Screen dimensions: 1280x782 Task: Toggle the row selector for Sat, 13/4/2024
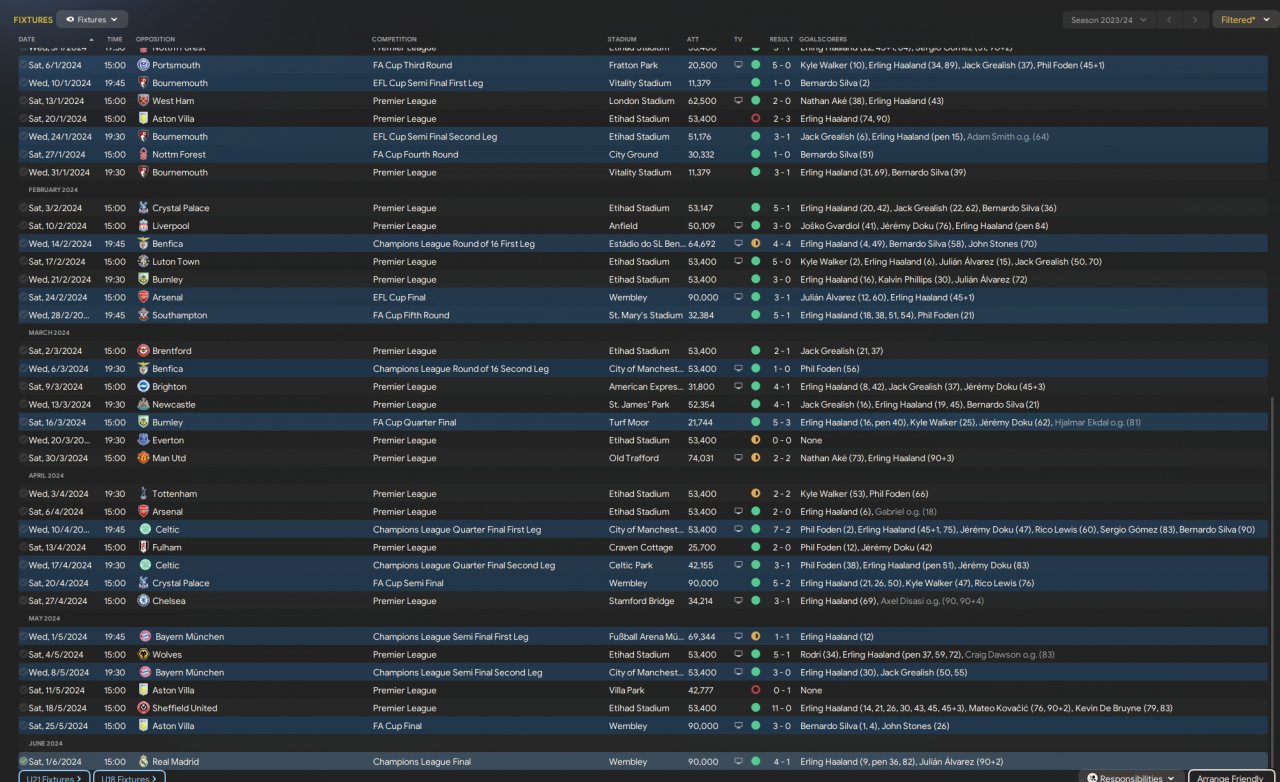click(23, 548)
